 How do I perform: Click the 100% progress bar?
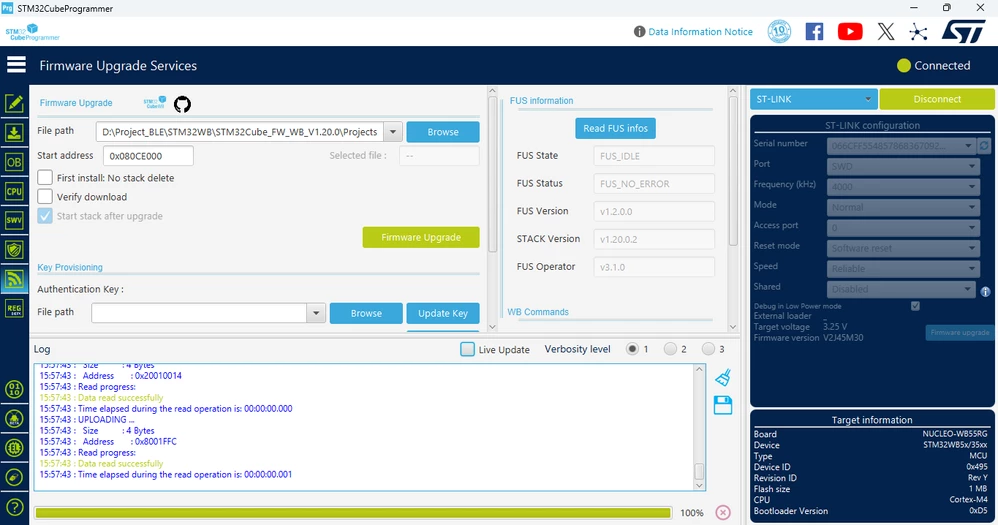pos(353,513)
